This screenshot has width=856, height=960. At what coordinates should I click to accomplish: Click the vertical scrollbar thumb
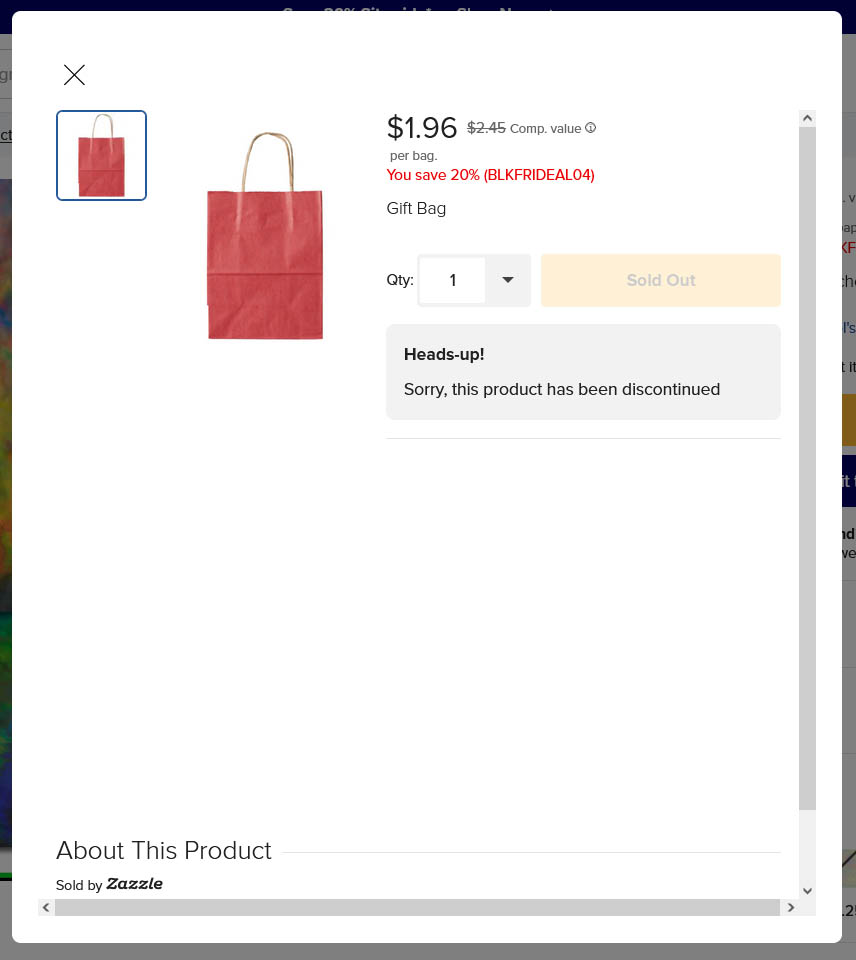click(807, 468)
